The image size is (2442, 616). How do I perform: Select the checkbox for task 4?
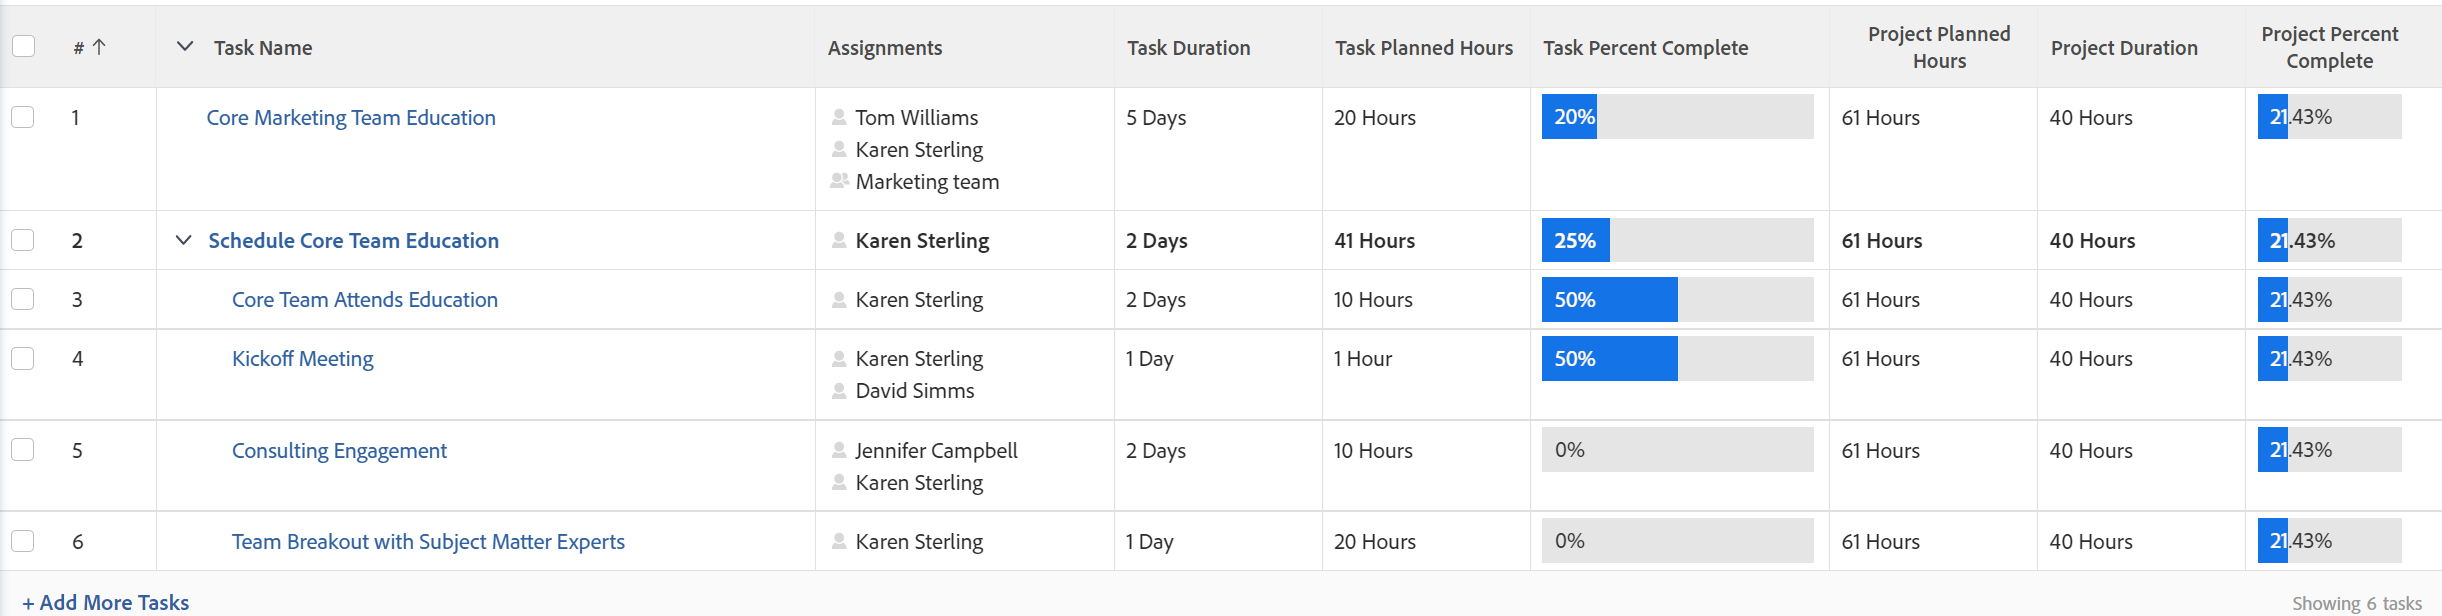tap(23, 358)
